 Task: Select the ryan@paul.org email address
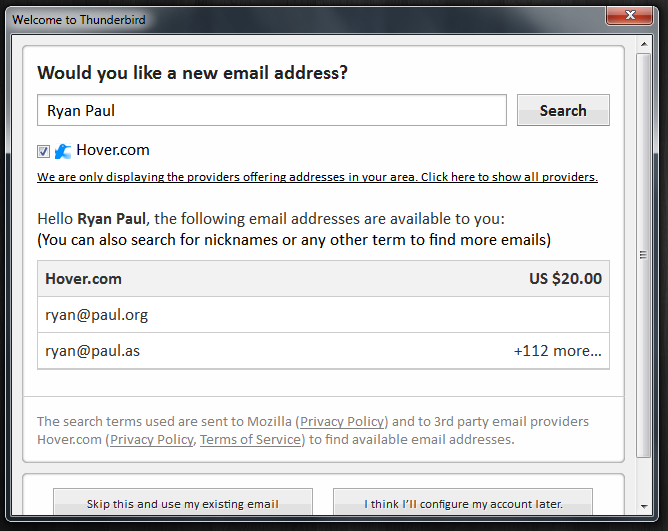[x=323, y=315]
